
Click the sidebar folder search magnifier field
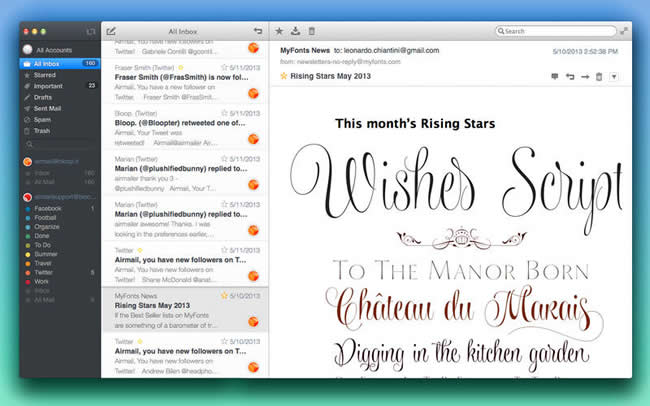pos(58,144)
